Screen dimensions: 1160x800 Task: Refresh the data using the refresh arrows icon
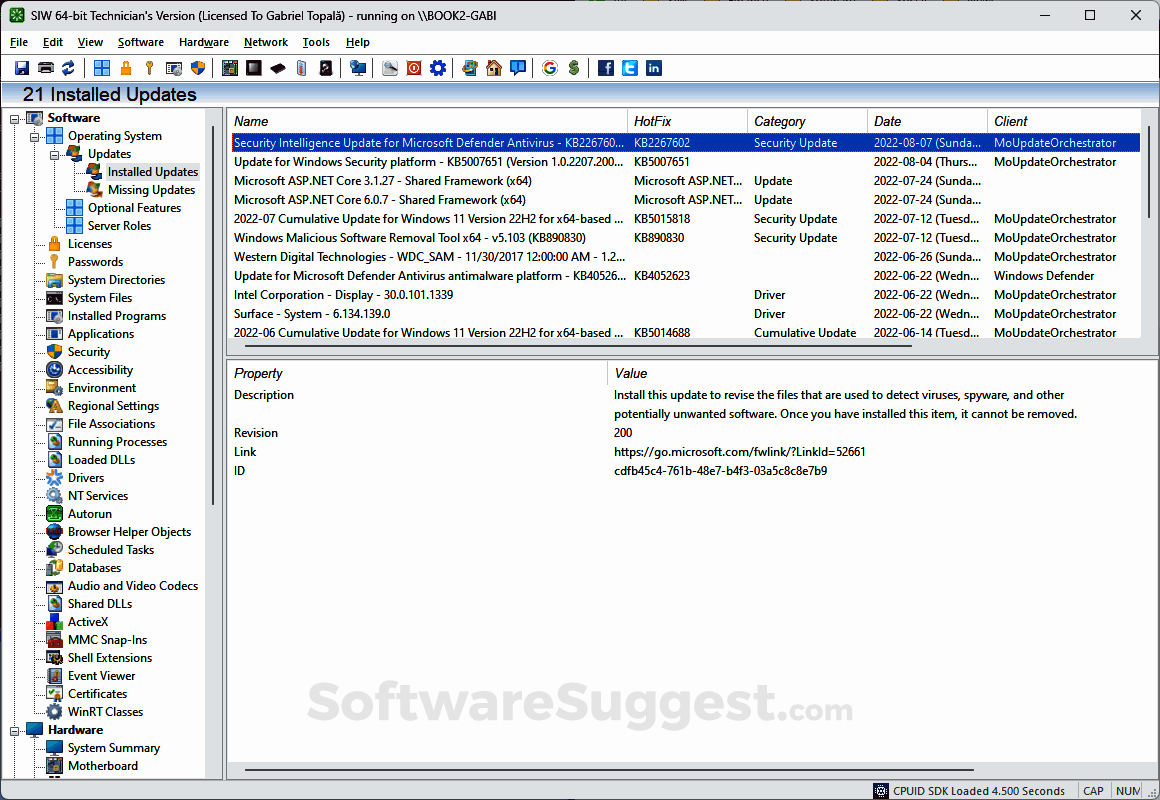68,67
